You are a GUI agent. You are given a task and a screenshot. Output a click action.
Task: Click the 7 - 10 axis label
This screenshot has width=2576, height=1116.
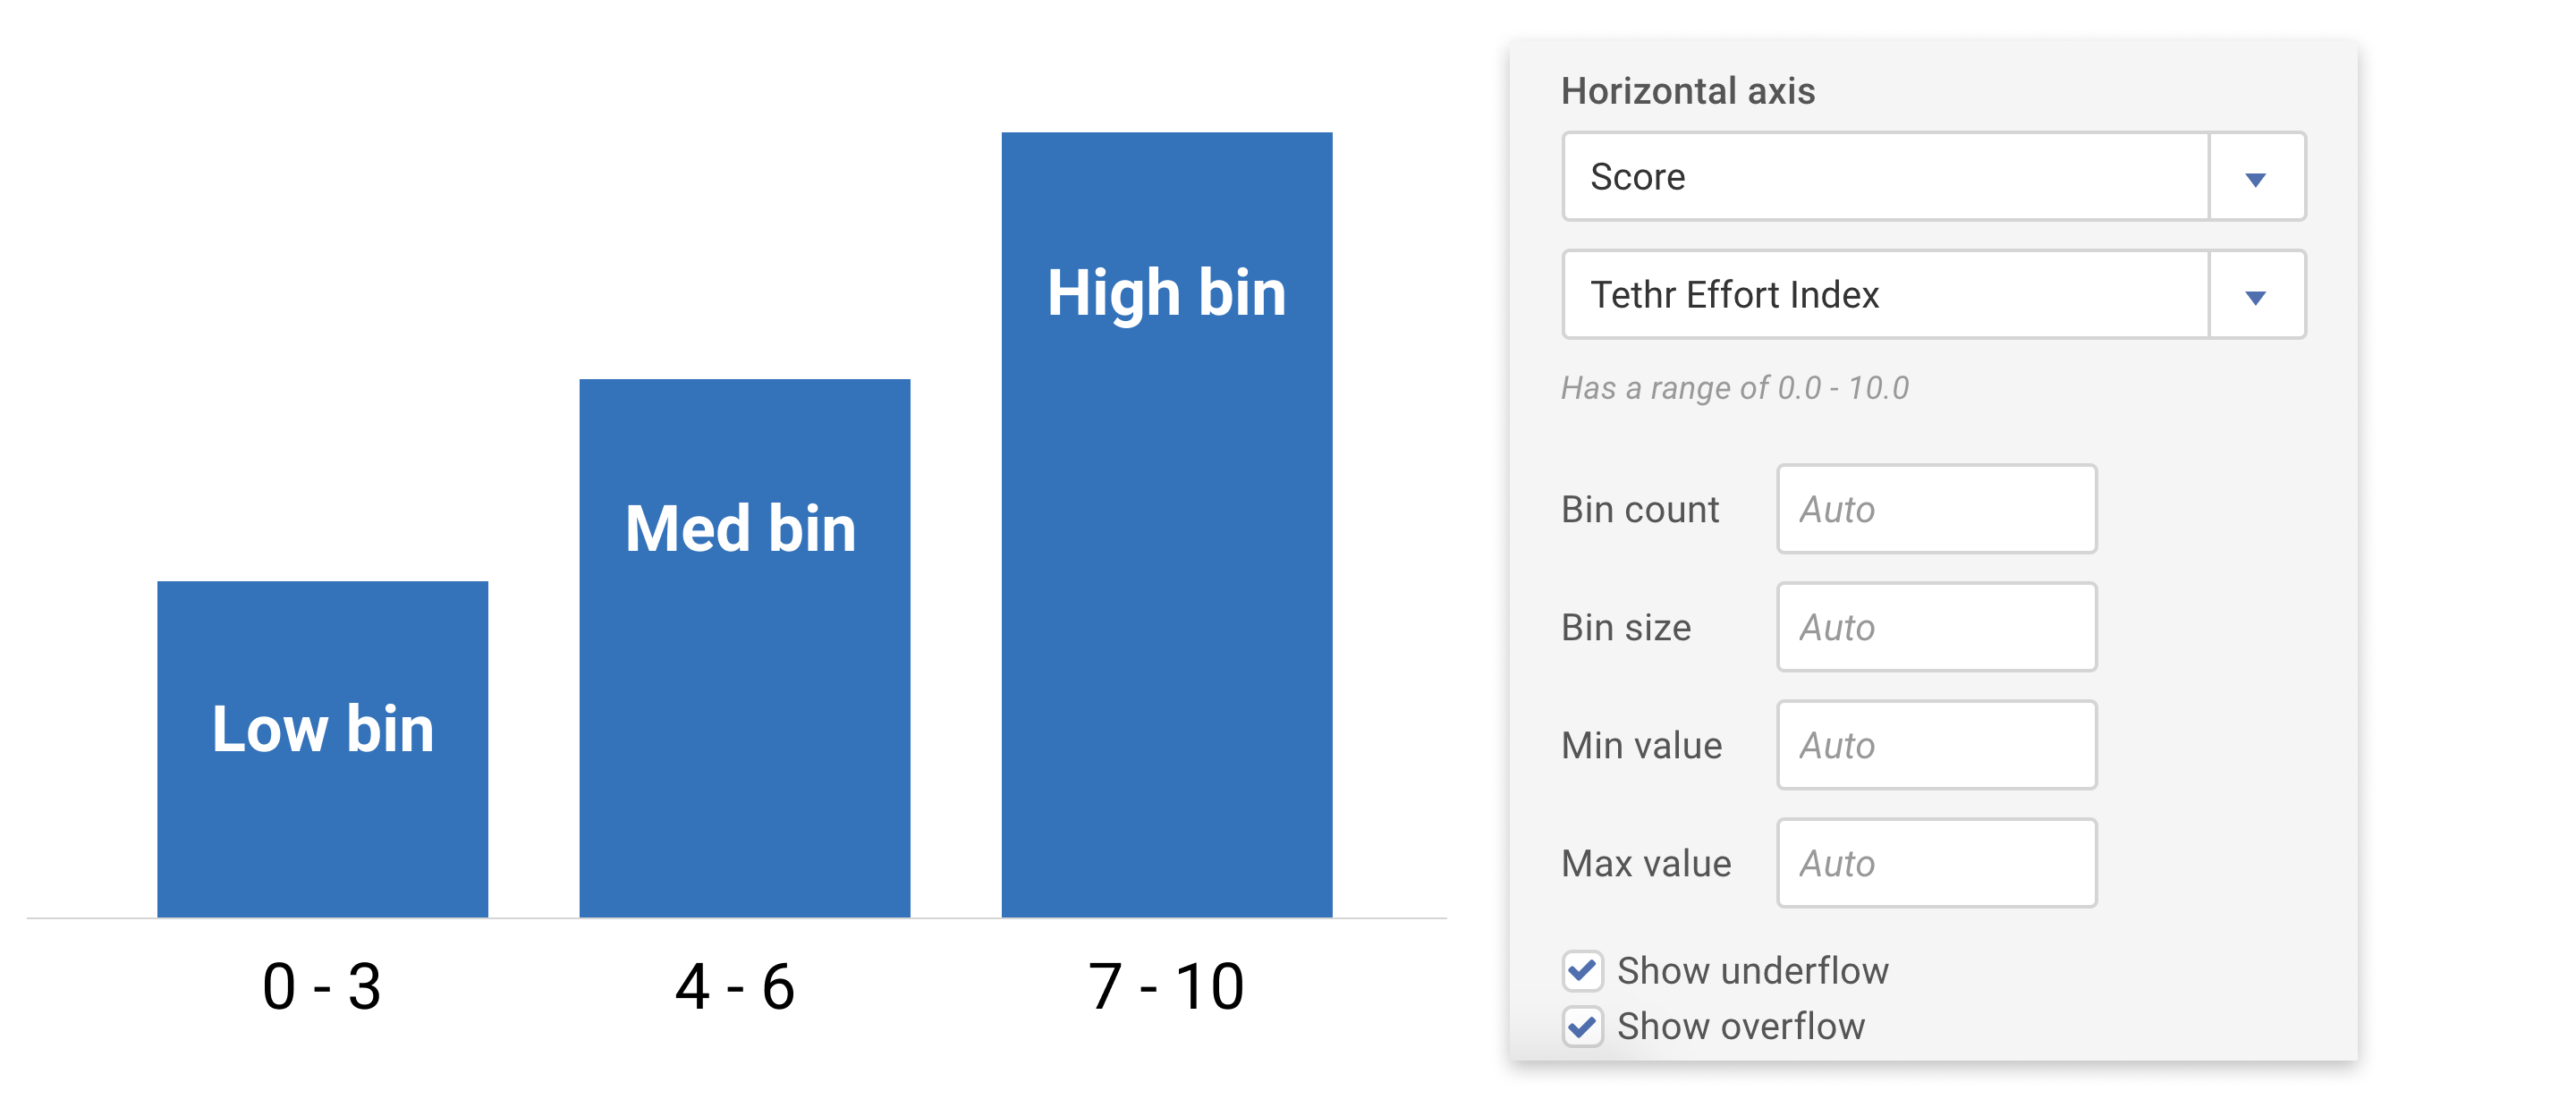point(1166,987)
